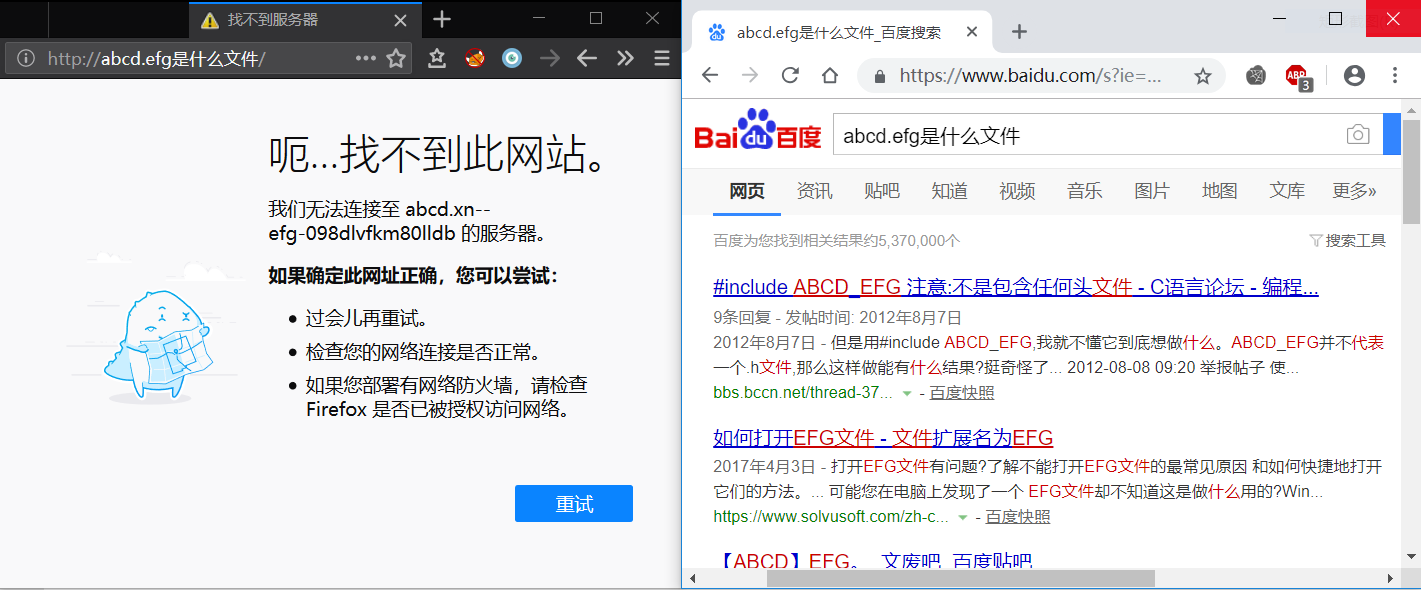Click the blue Baidu search button edge
This screenshot has height=590, width=1421.
tap(1392, 135)
